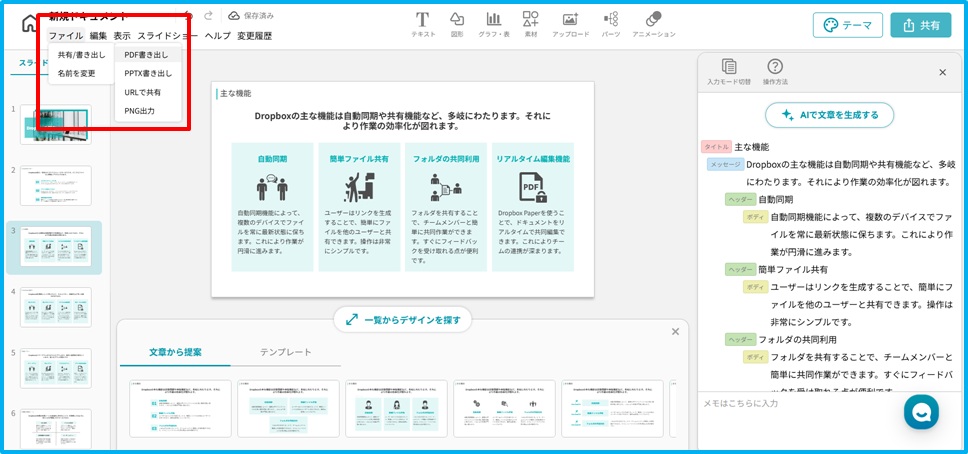Click the home icon
This screenshot has width=968, height=454.
pyautogui.click(x=29, y=25)
